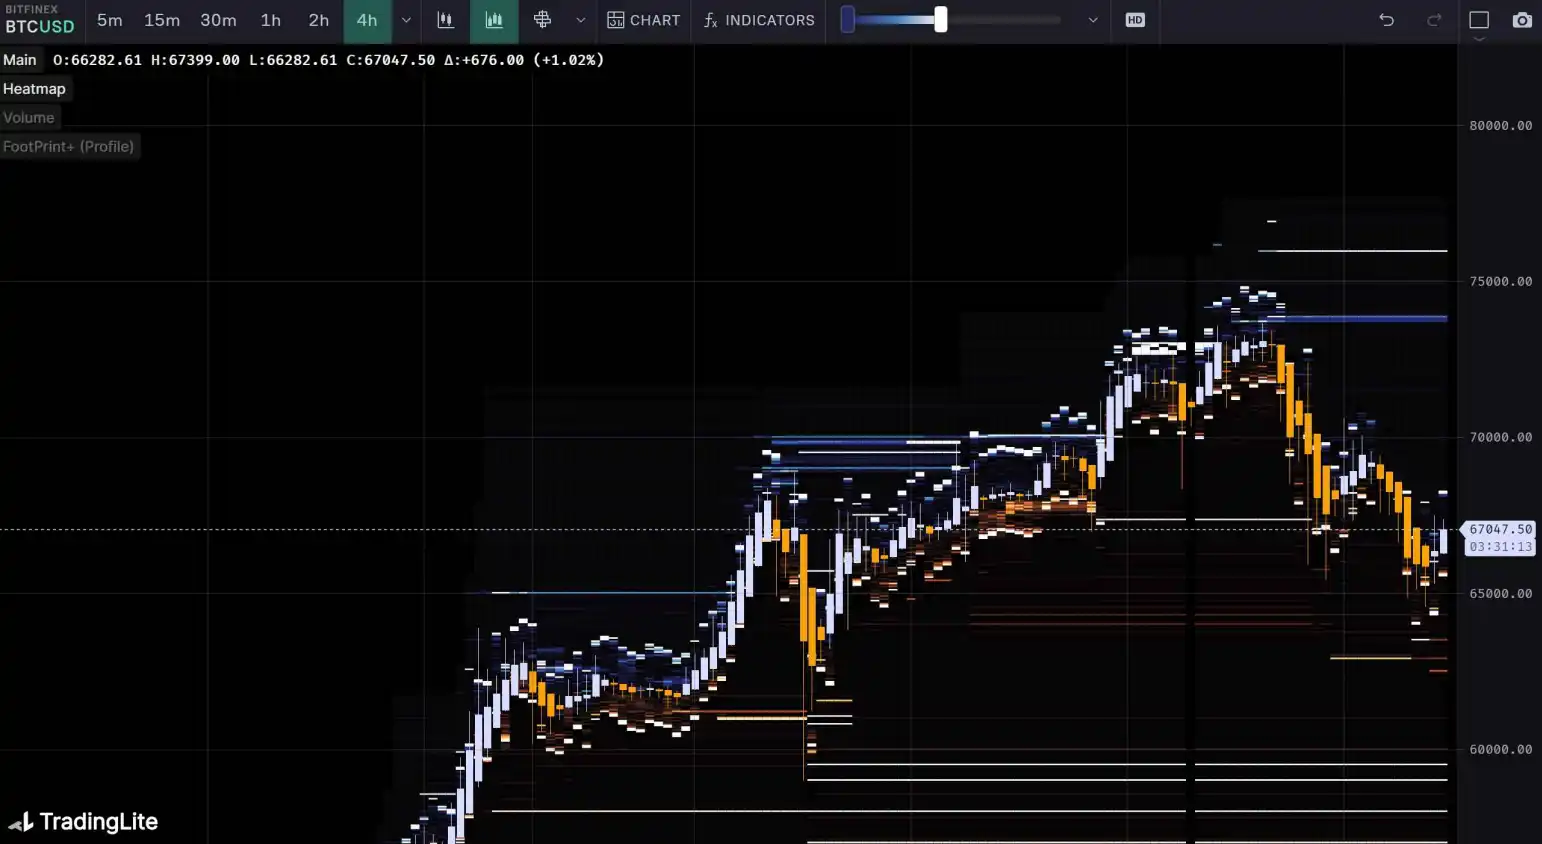The height and width of the screenshot is (844, 1542).
Task: Click the fullscreen layout square icon
Action: point(1479,20)
